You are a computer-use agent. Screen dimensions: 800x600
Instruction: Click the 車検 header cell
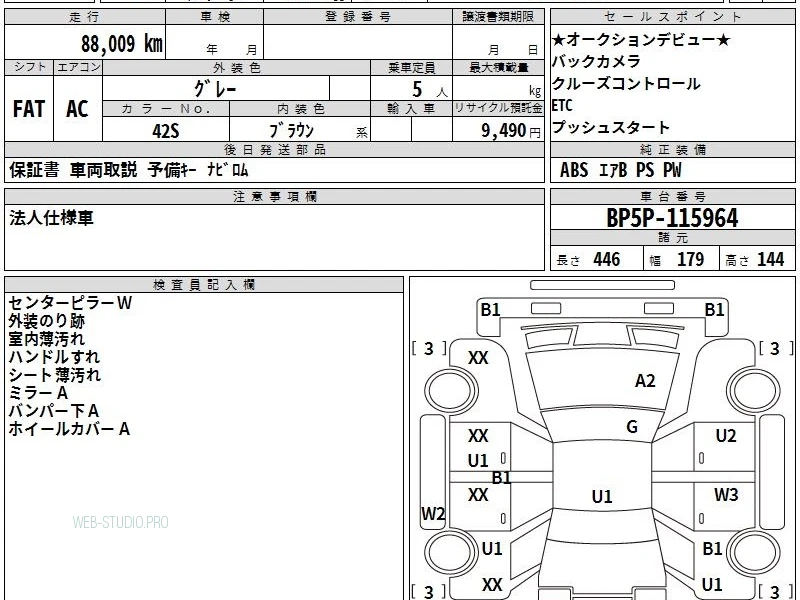[215, 17]
